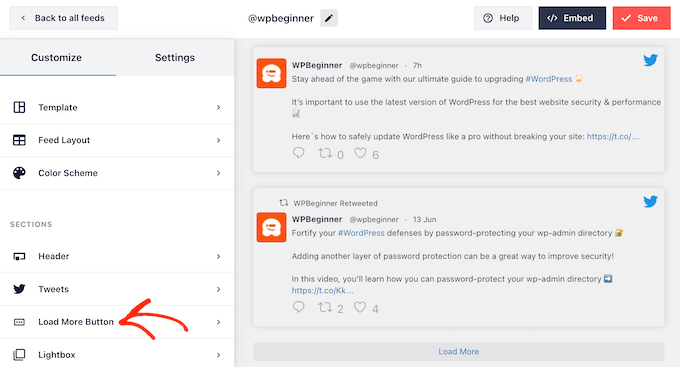Open the #WordPress hashtag link in first tweet
The image size is (680, 367).
click(x=549, y=79)
